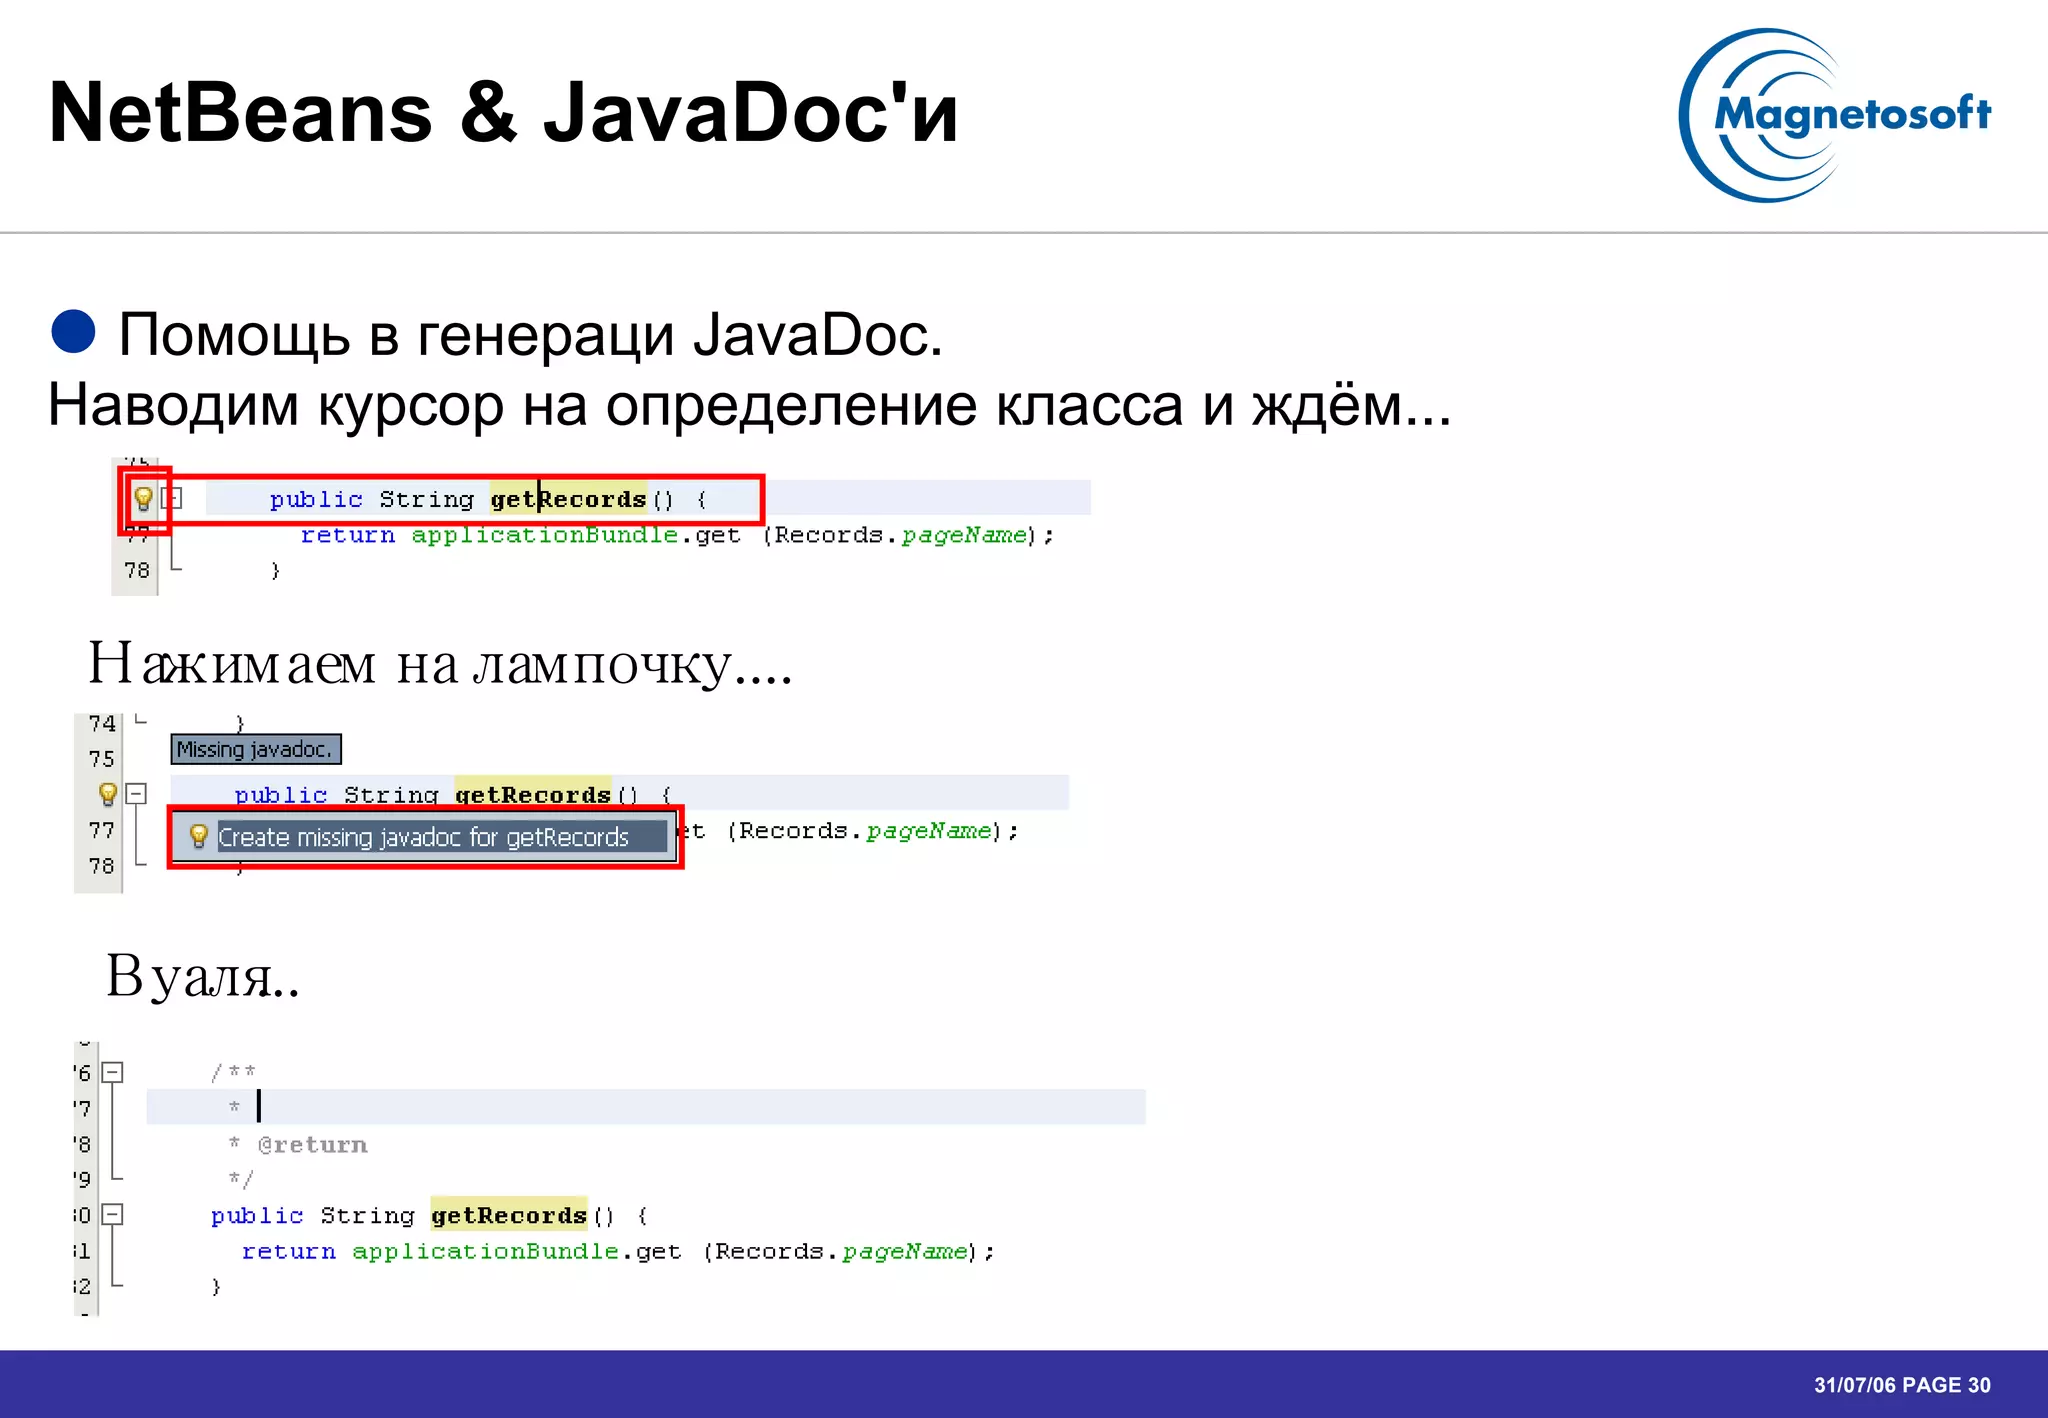Collapse the getRecords fold toggle in second snippet
This screenshot has width=2048, height=1418.
pyautogui.click(x=137, y=794)
